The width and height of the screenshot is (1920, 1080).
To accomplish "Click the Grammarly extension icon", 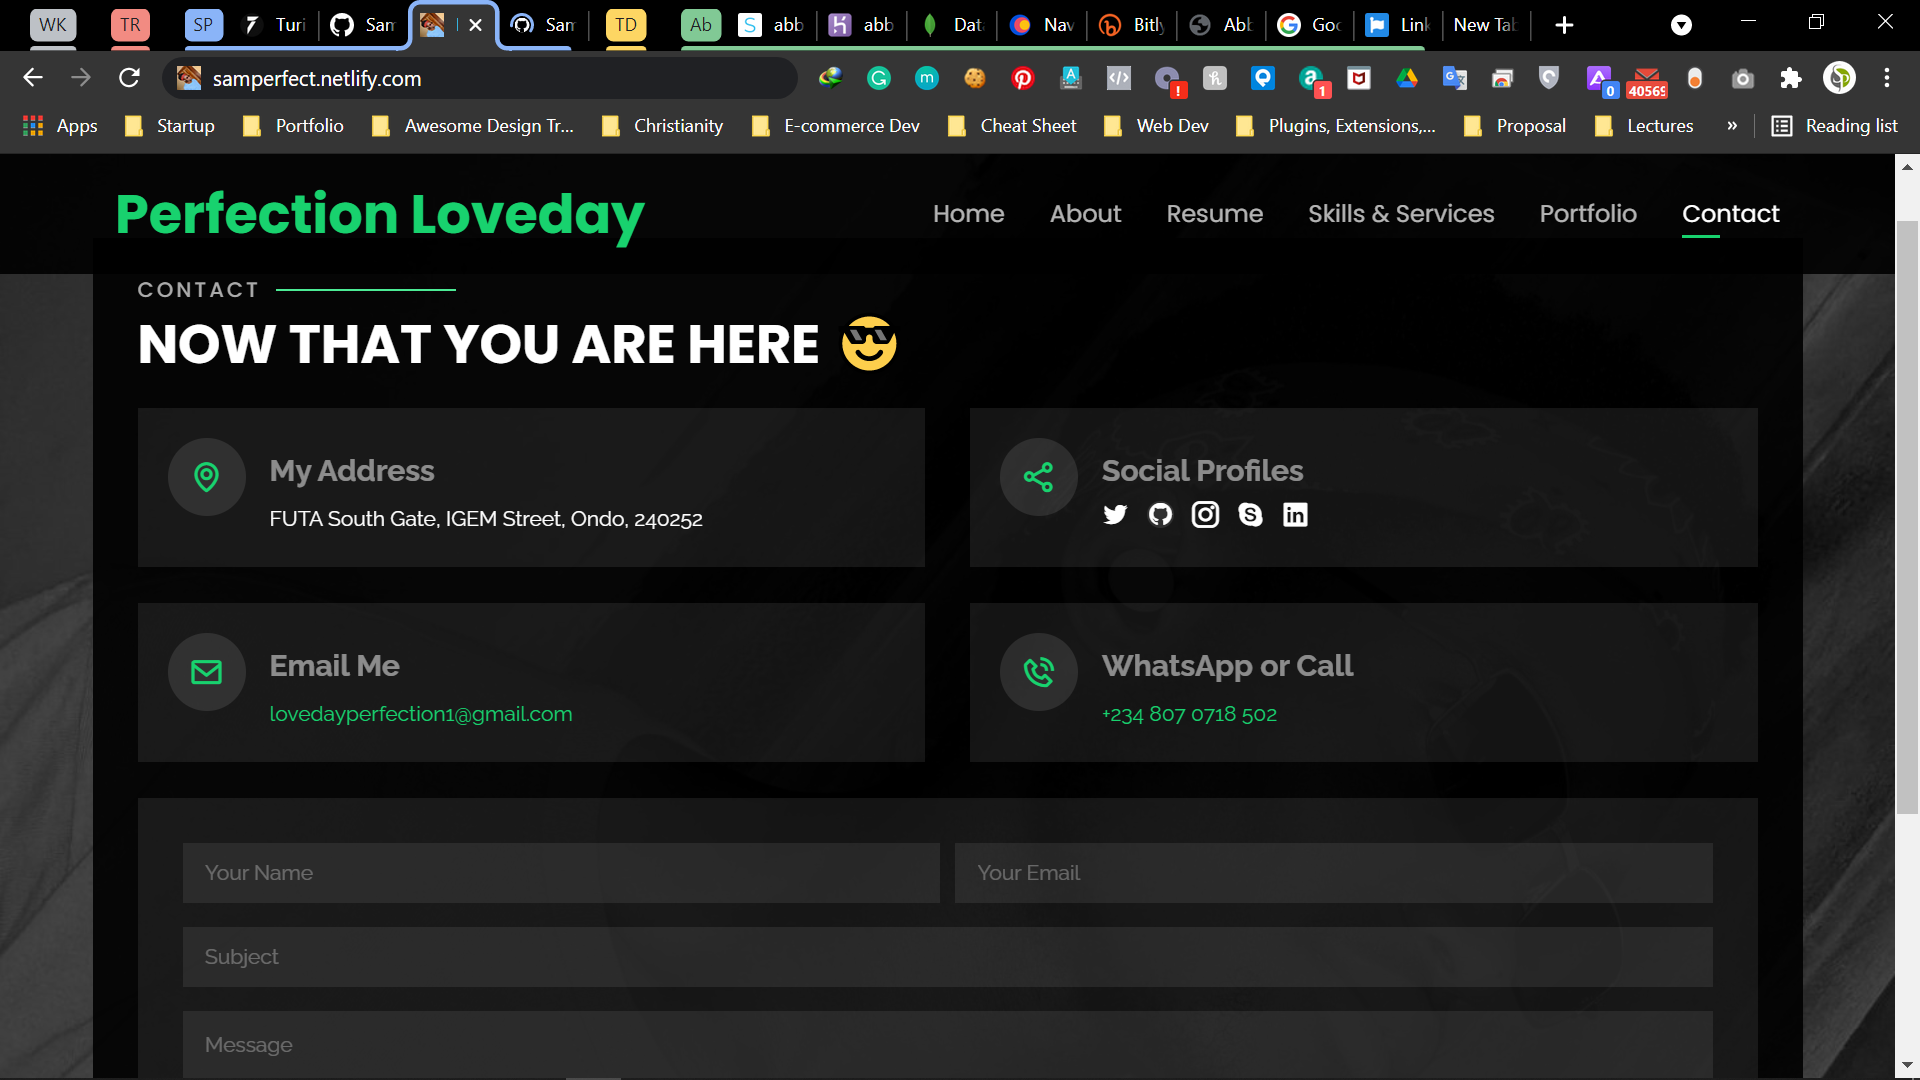I will click(879, 78).
